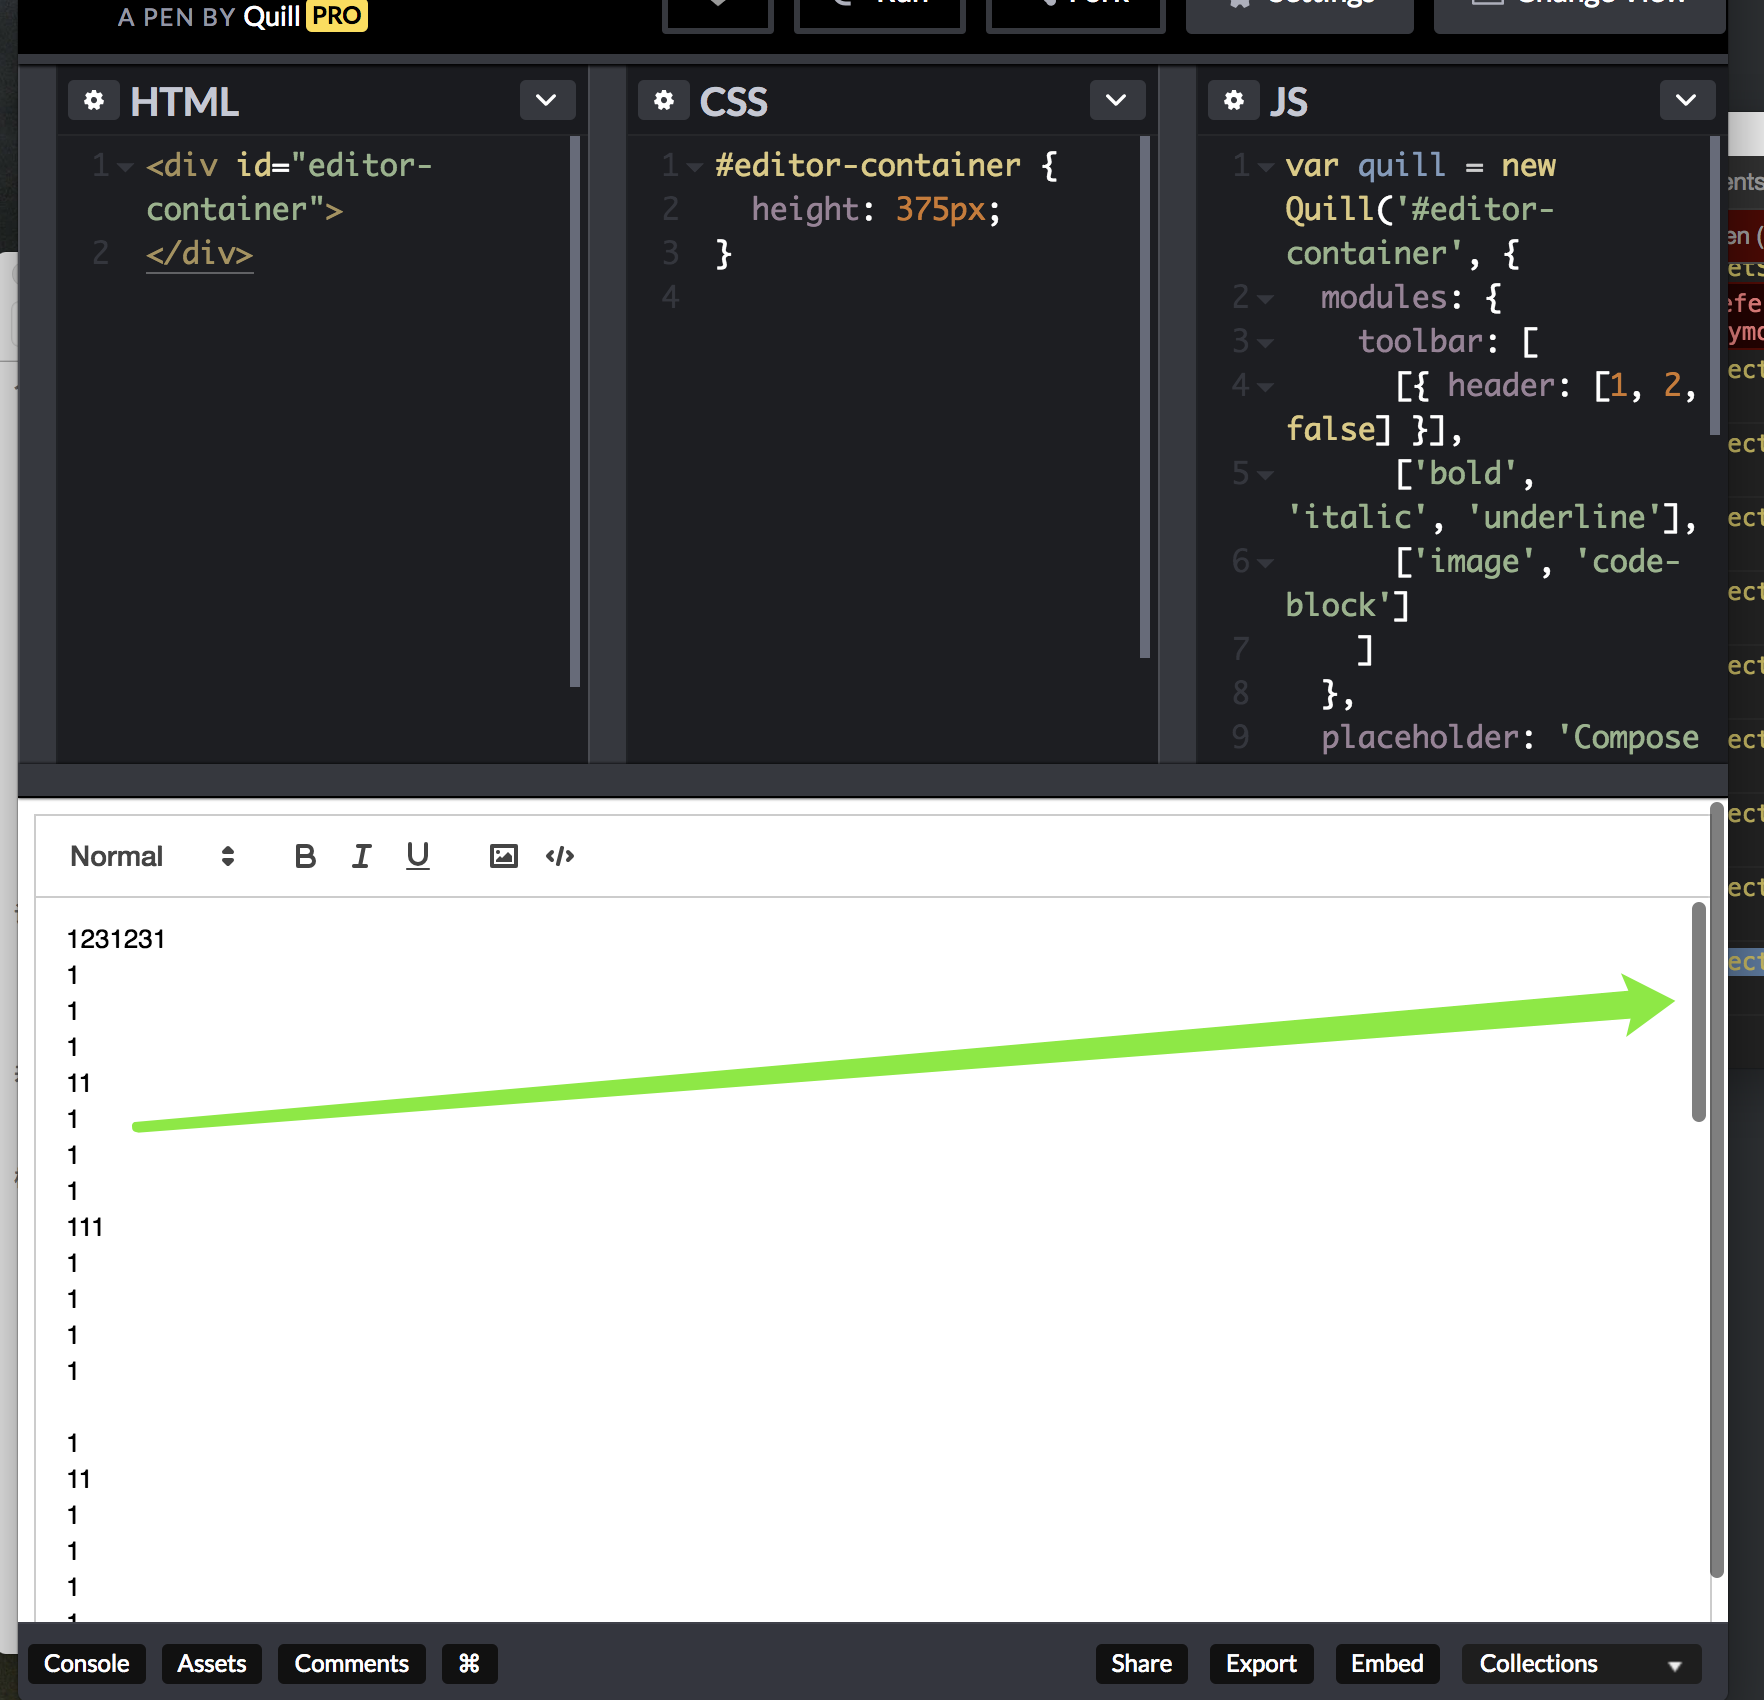This screenshot has width=1764, height=1700.
Task: Toggle italic text formatting
Action: coord(361,856)
